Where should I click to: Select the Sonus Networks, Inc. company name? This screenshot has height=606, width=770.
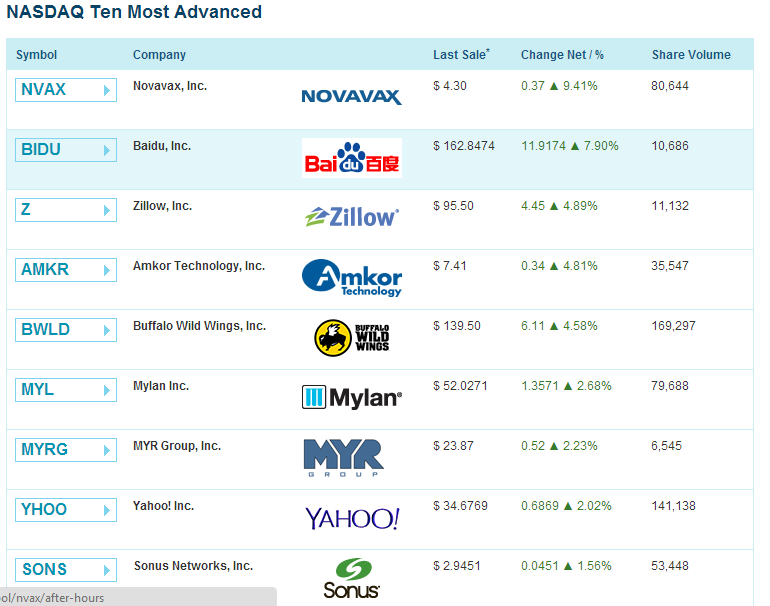coord(193,566)
